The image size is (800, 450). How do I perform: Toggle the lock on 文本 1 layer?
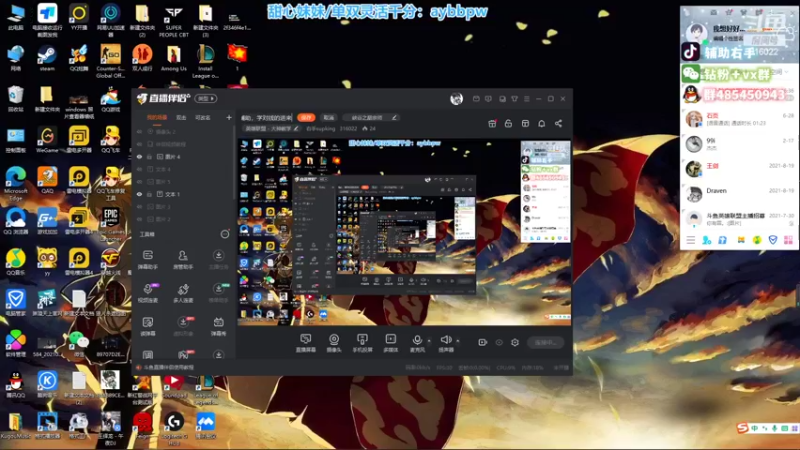coord(149,194)
